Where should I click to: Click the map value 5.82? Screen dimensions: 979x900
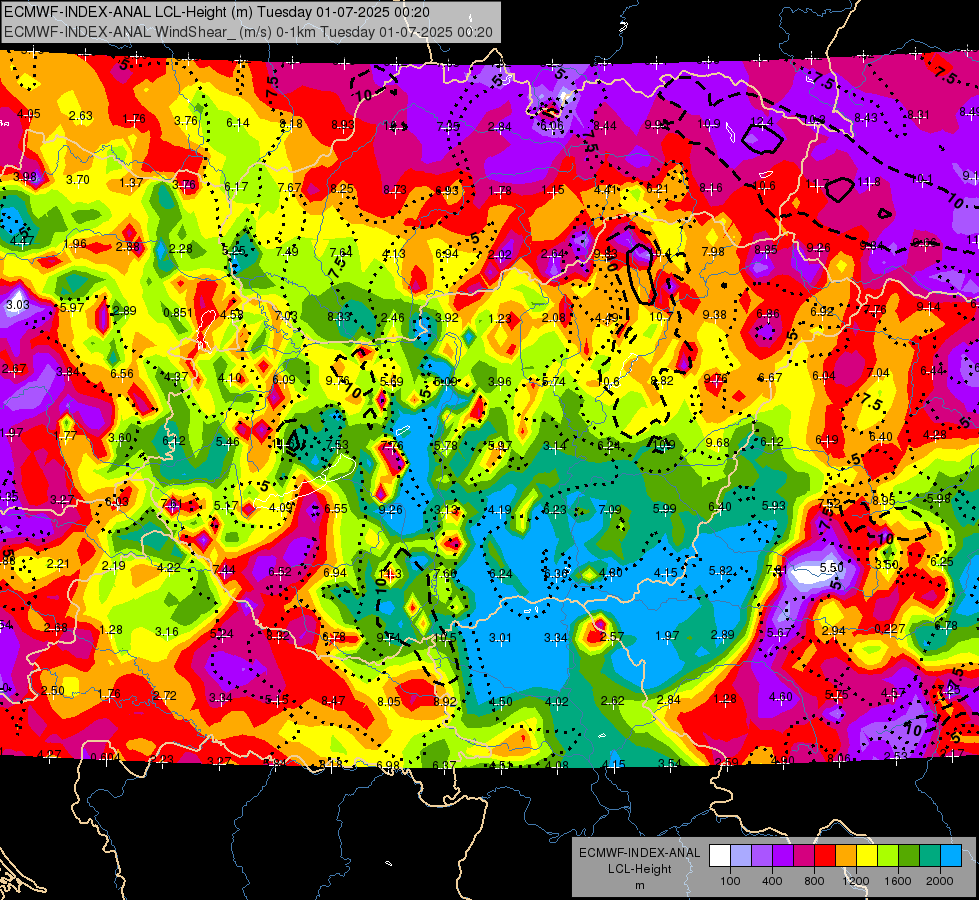pyautogui.click(x=721, y=570)
